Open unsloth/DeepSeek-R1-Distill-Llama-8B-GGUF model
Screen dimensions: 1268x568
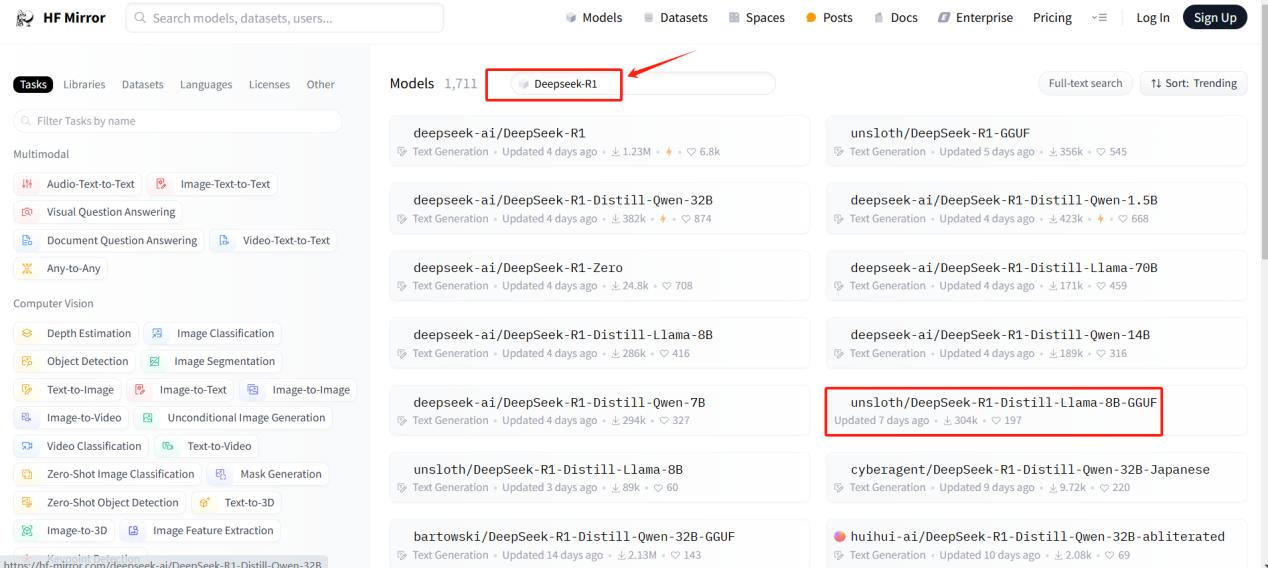(x=1037, y=410)
